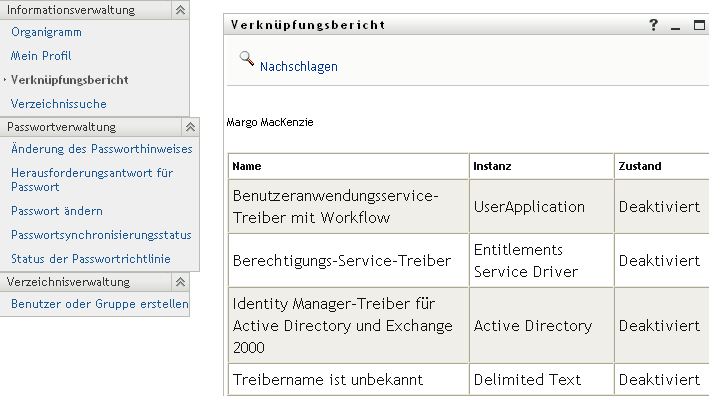
Task: Click the magnifying glass lookup icon
Action: click(246, 58)
